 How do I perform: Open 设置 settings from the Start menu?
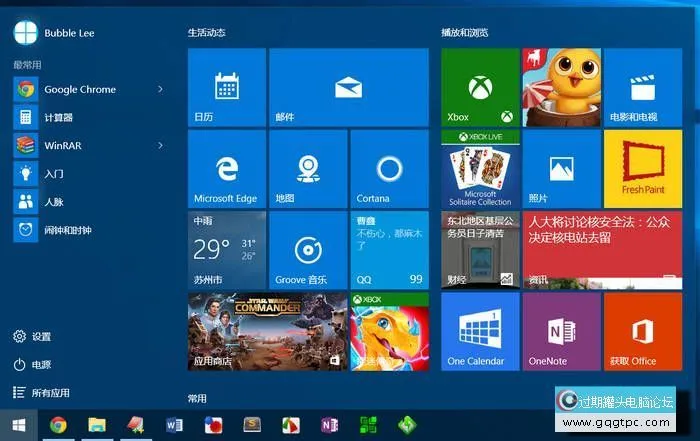(40, 337)
